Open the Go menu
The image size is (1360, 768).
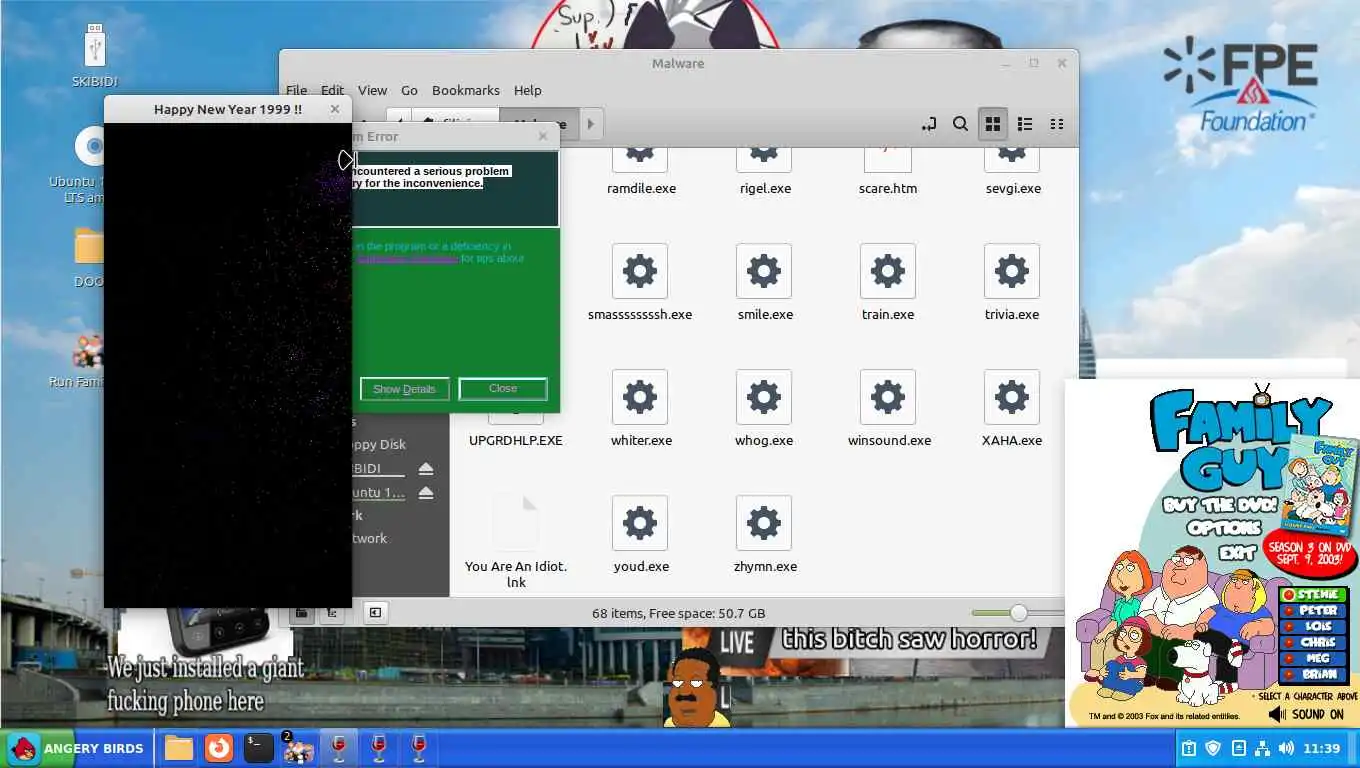click(409, 90)
